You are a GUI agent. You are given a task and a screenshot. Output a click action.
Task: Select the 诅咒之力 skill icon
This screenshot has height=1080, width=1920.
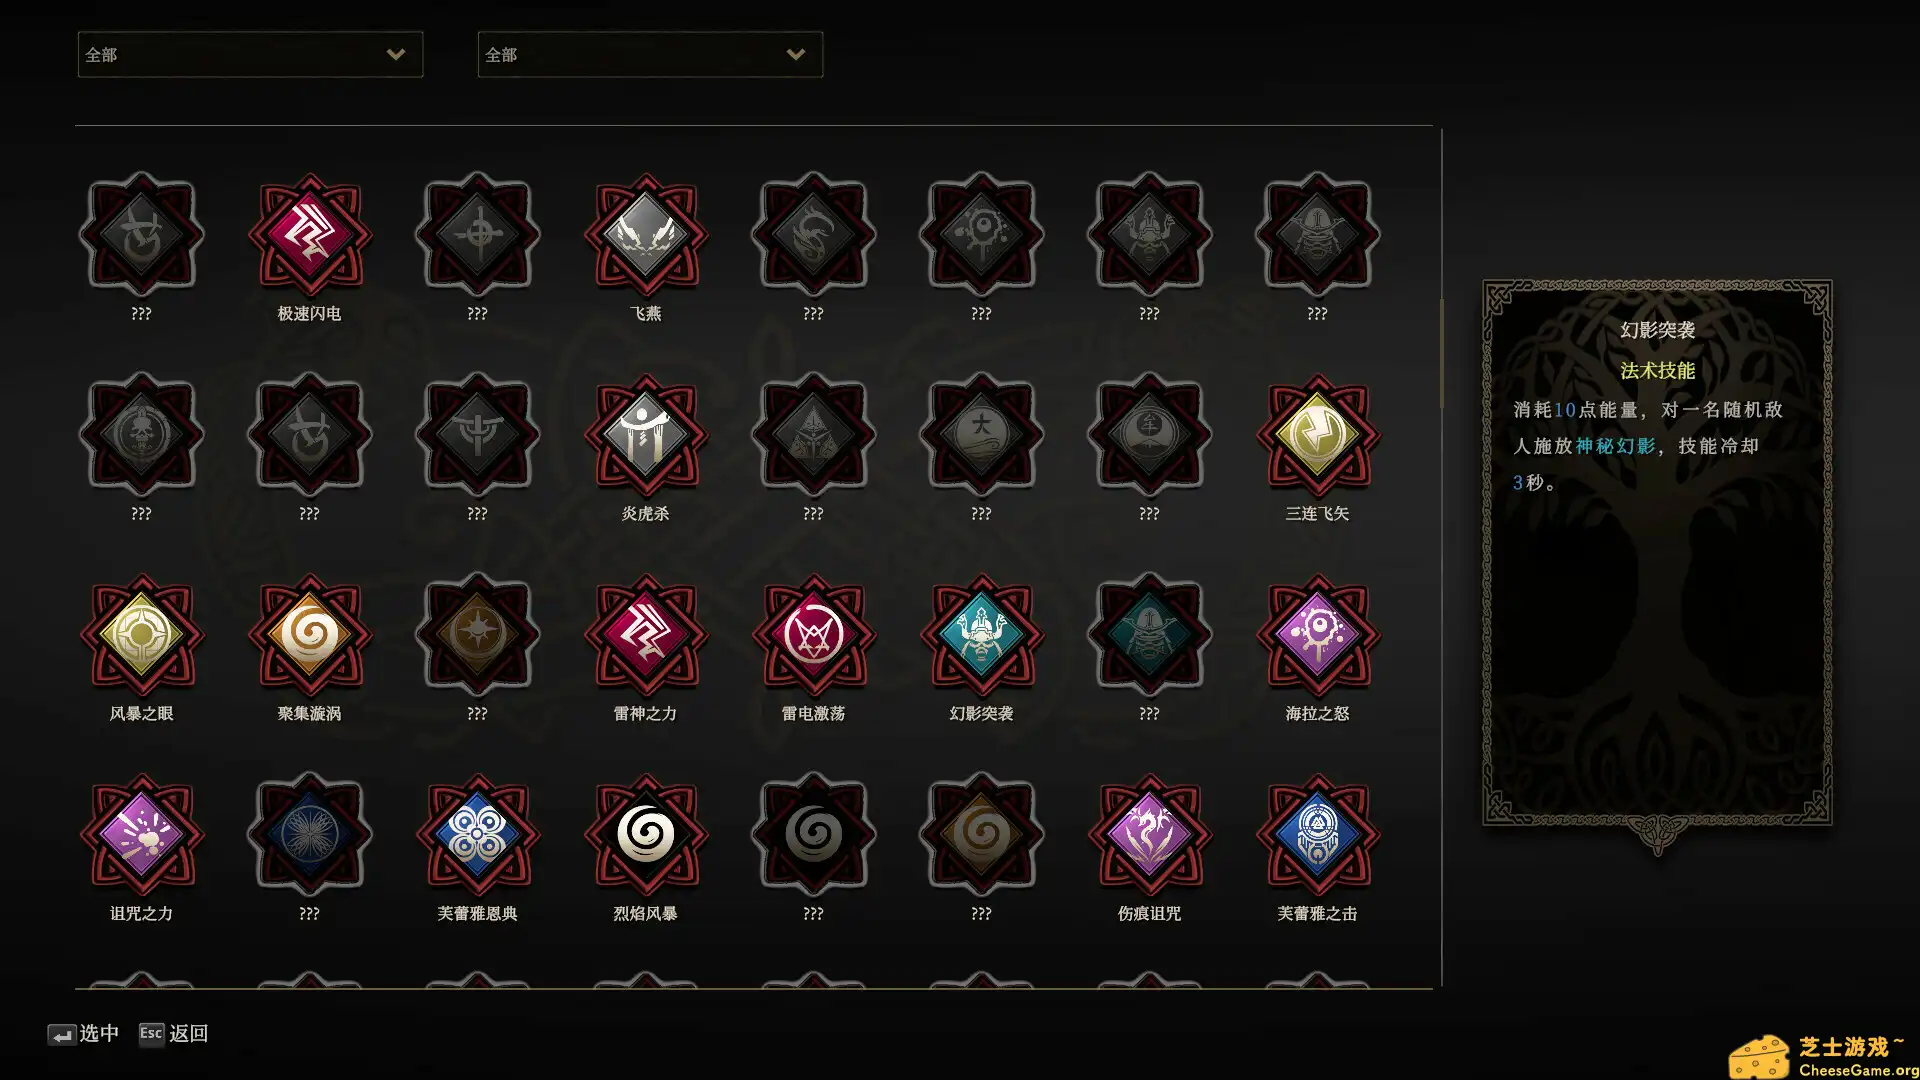[141, 834]
